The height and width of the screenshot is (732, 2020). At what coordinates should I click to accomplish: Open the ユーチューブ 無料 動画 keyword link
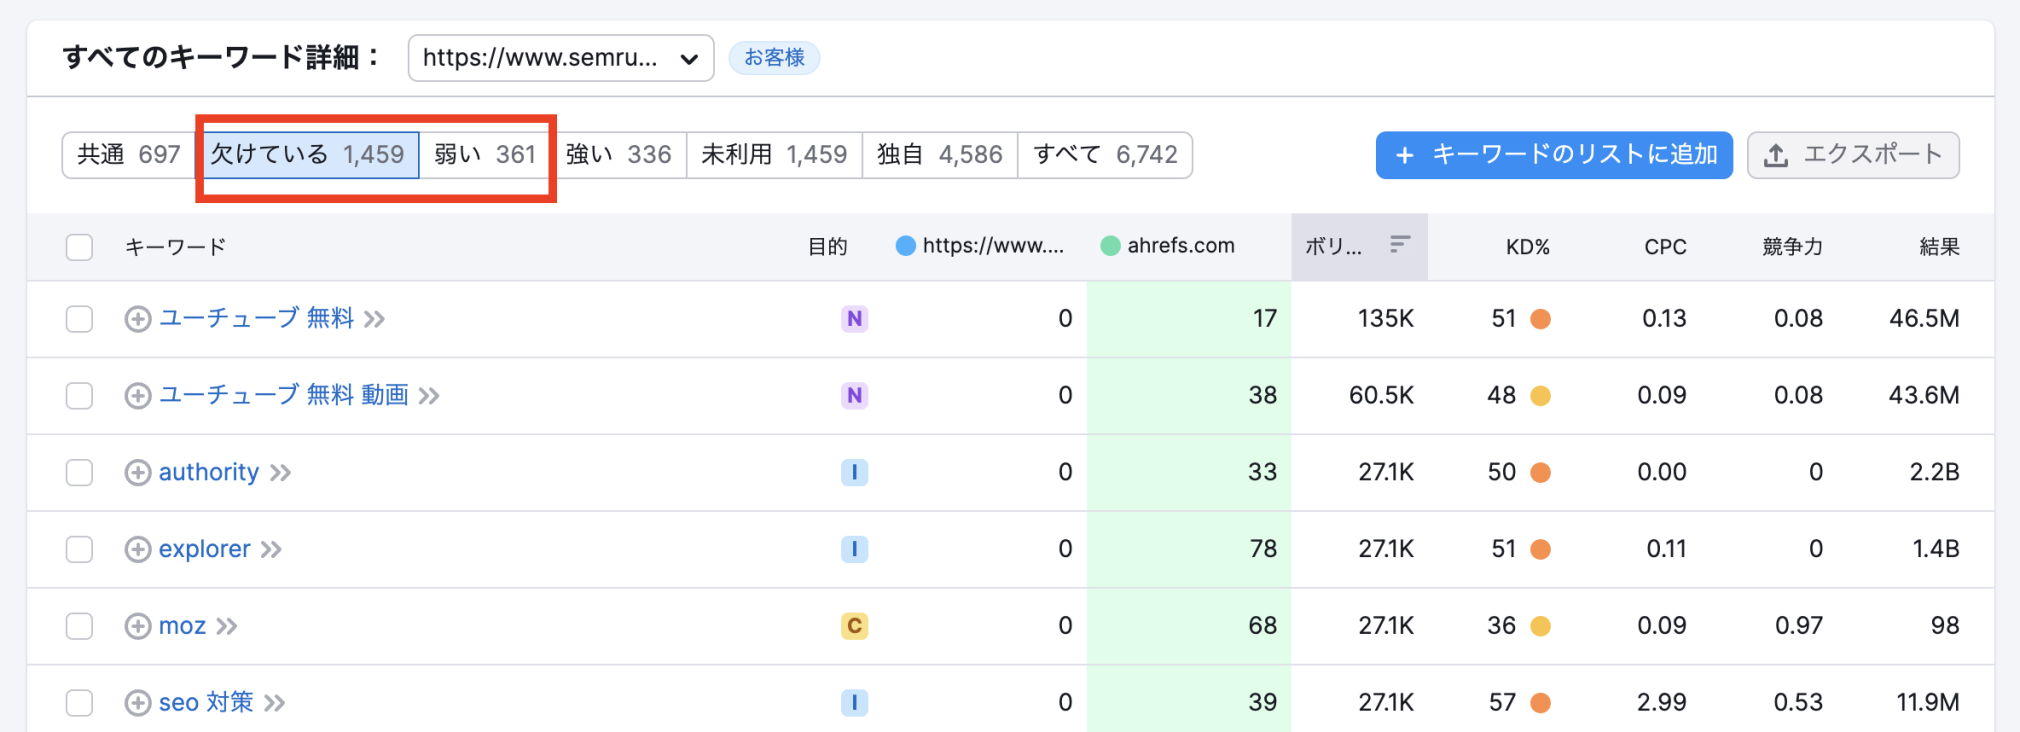284,395
